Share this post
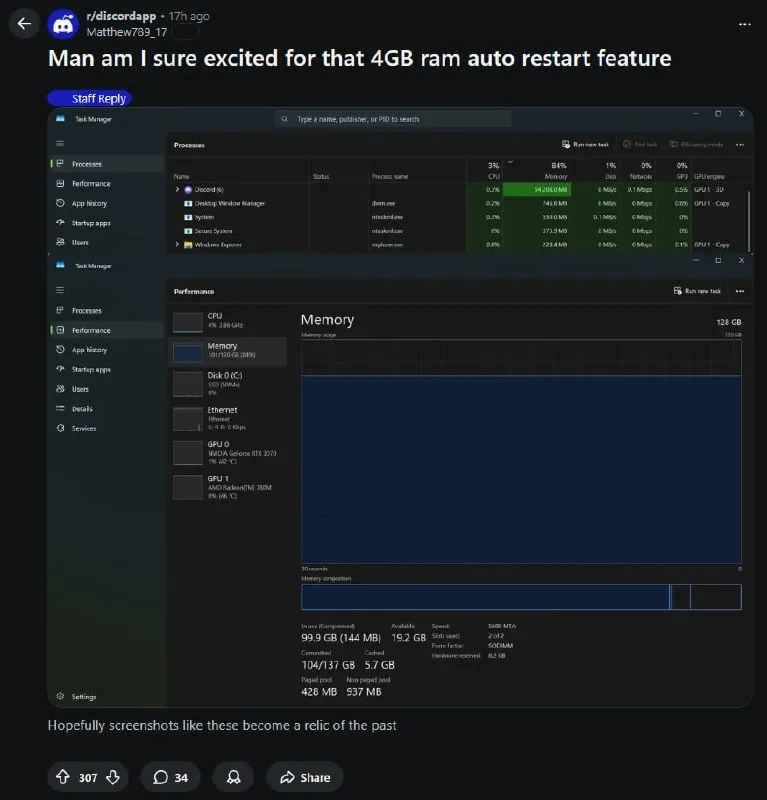767x800 pixels. pos(305,777)
